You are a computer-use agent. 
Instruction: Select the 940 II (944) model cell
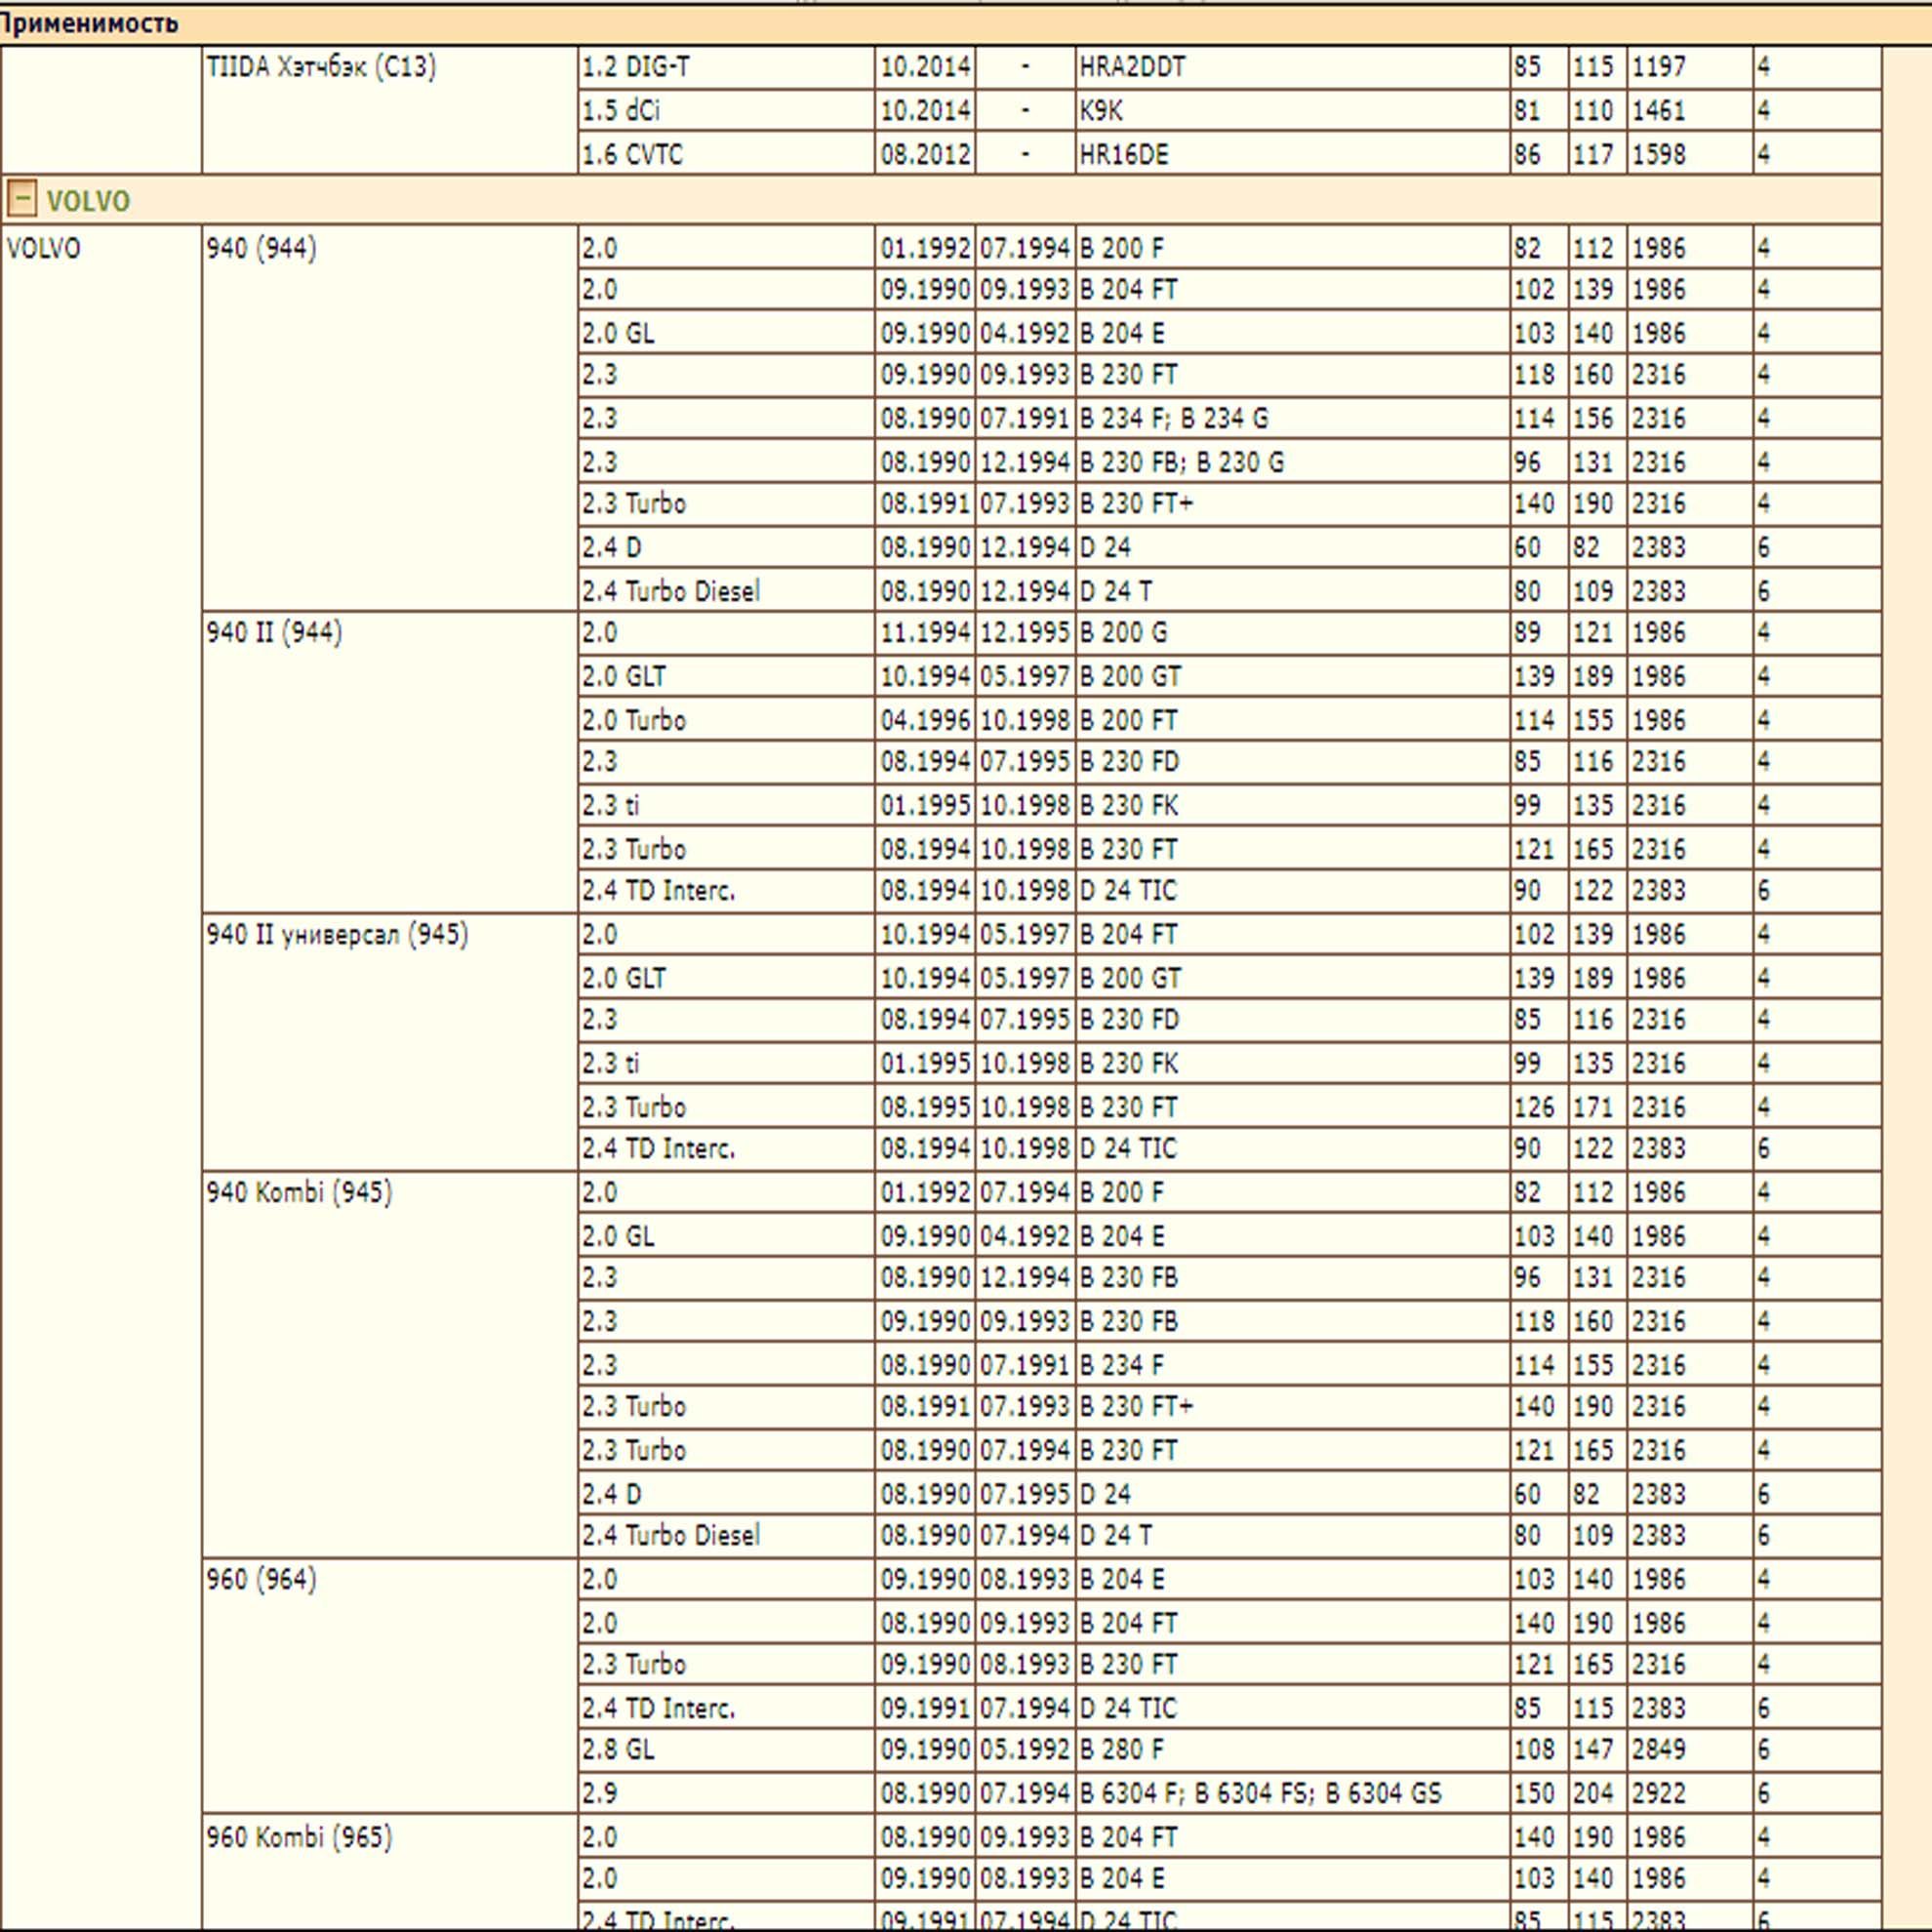389,762
